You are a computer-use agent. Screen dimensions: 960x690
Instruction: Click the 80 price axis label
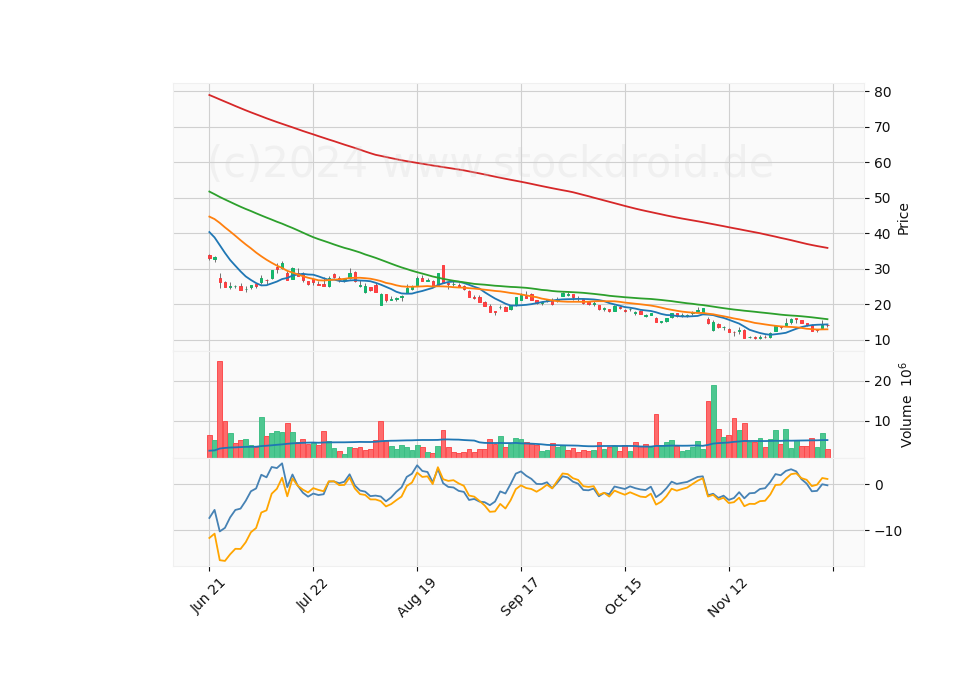pyautogui.click(x=882, y=92)
